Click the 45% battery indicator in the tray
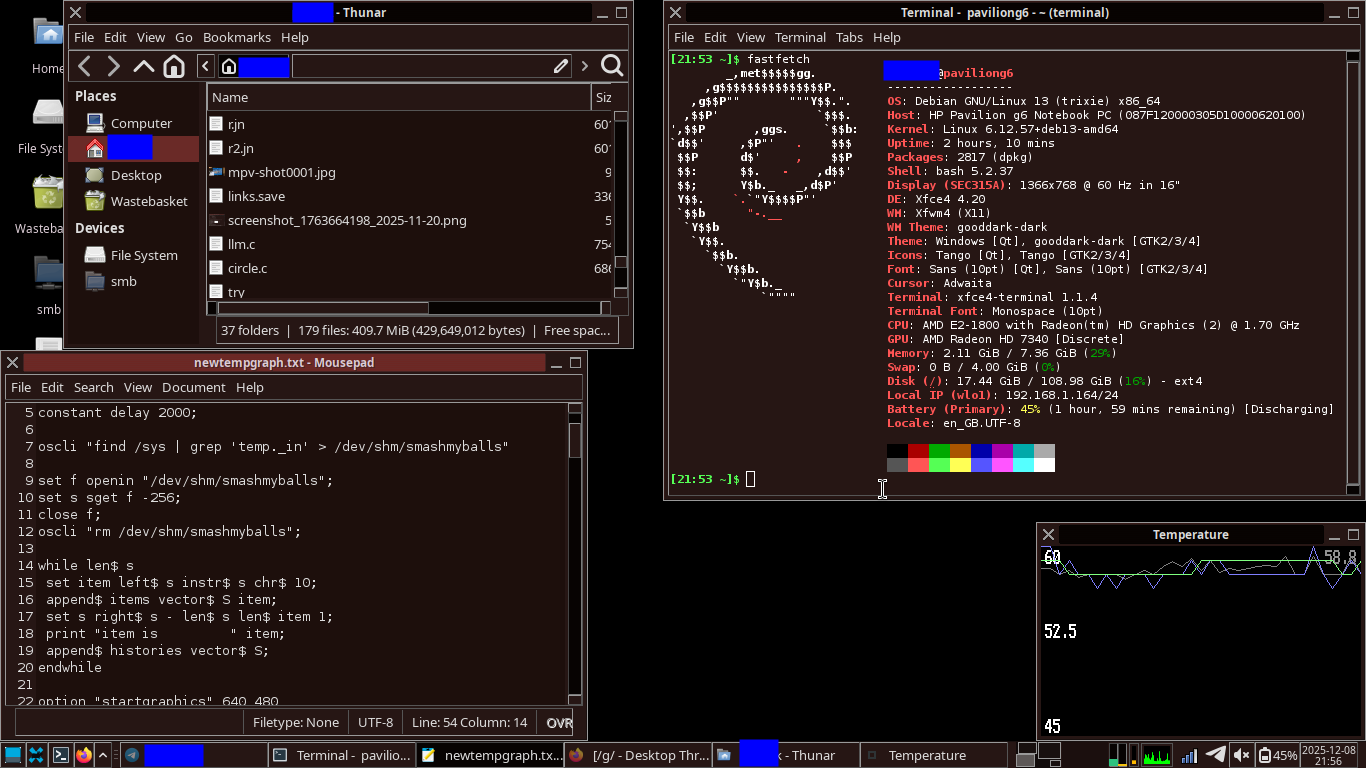 (1277, 756)
